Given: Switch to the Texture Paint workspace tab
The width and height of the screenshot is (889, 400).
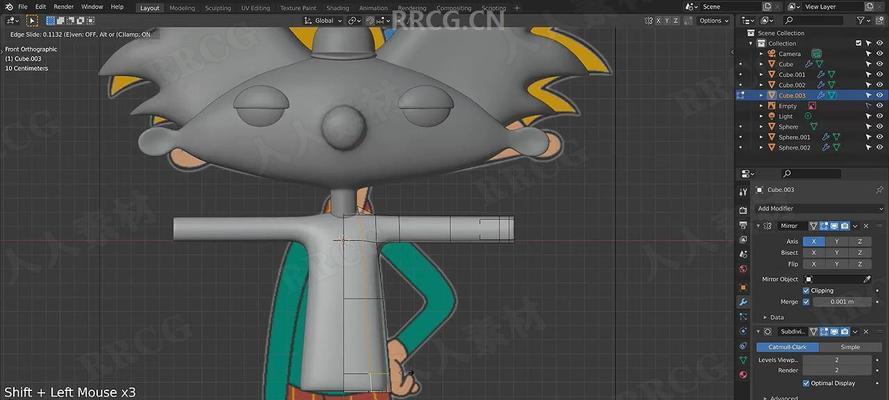Looking at the screenshot, I should click(298, 8).
